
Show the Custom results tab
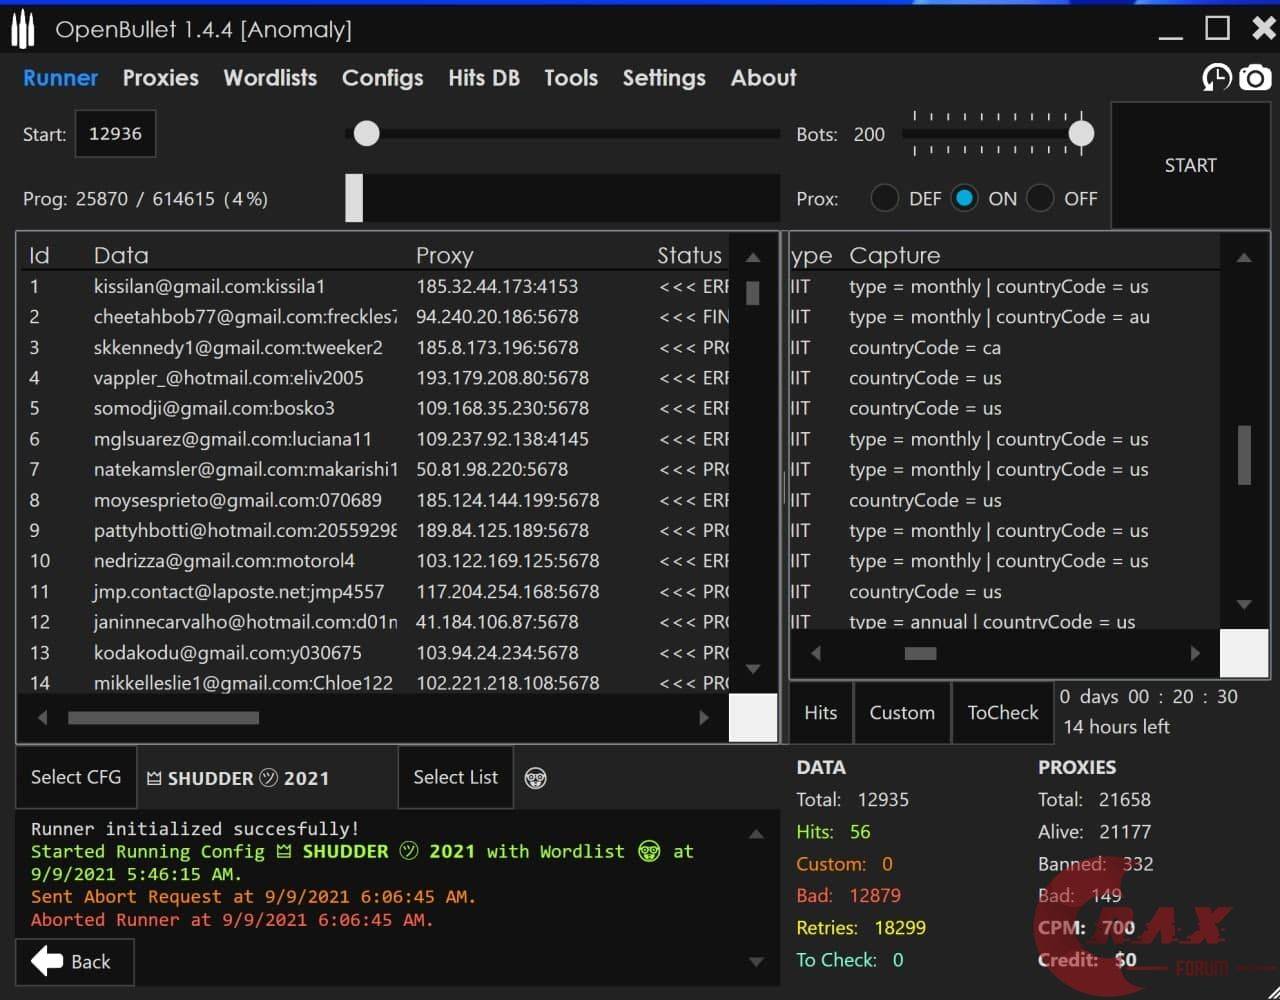(902, 712)
